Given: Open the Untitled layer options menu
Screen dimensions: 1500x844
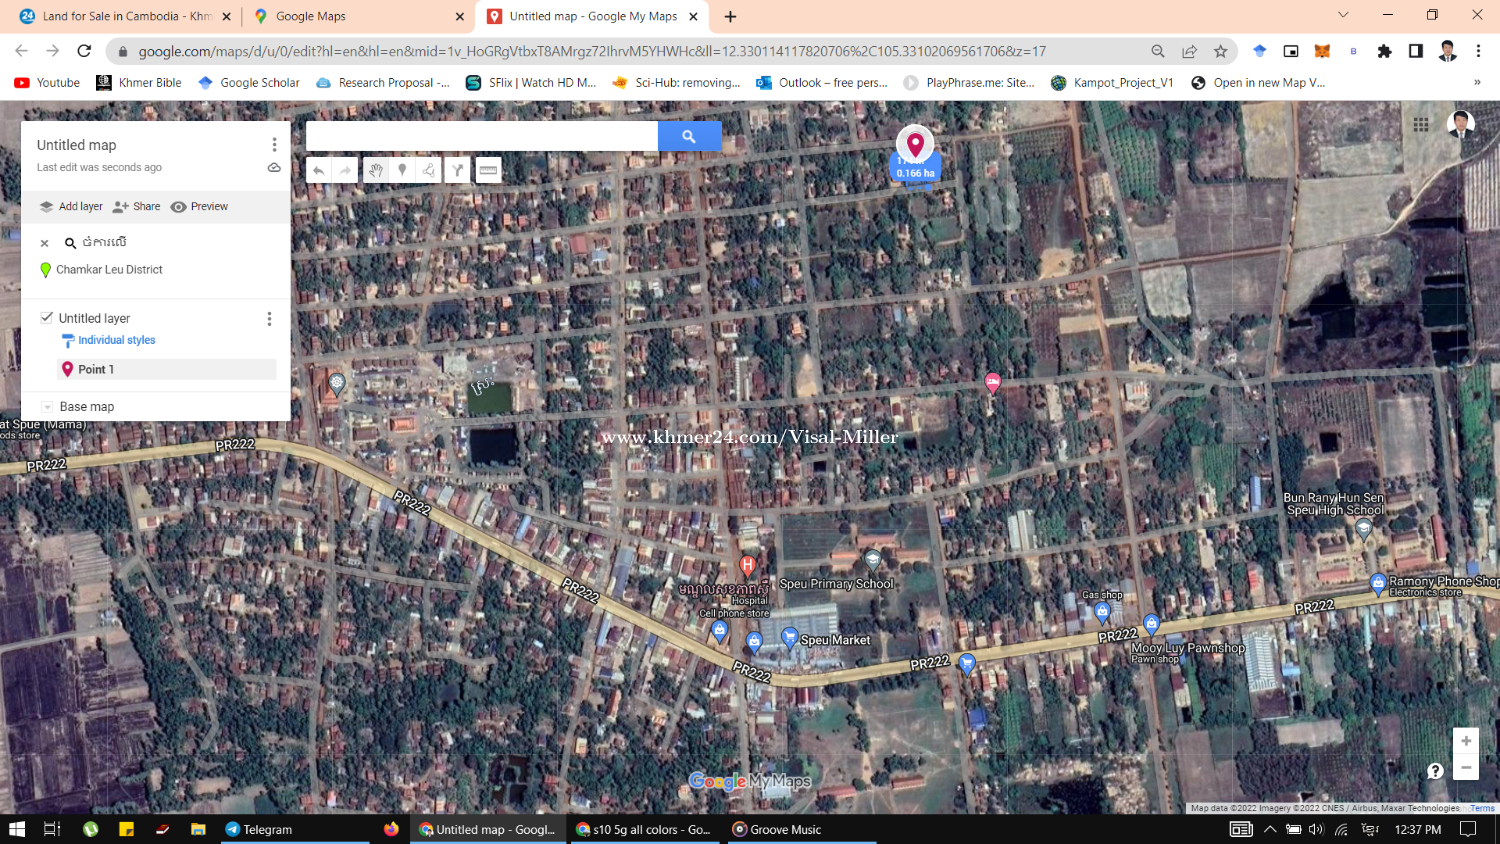Looking at the screenshot, I should tap(269, 319).
